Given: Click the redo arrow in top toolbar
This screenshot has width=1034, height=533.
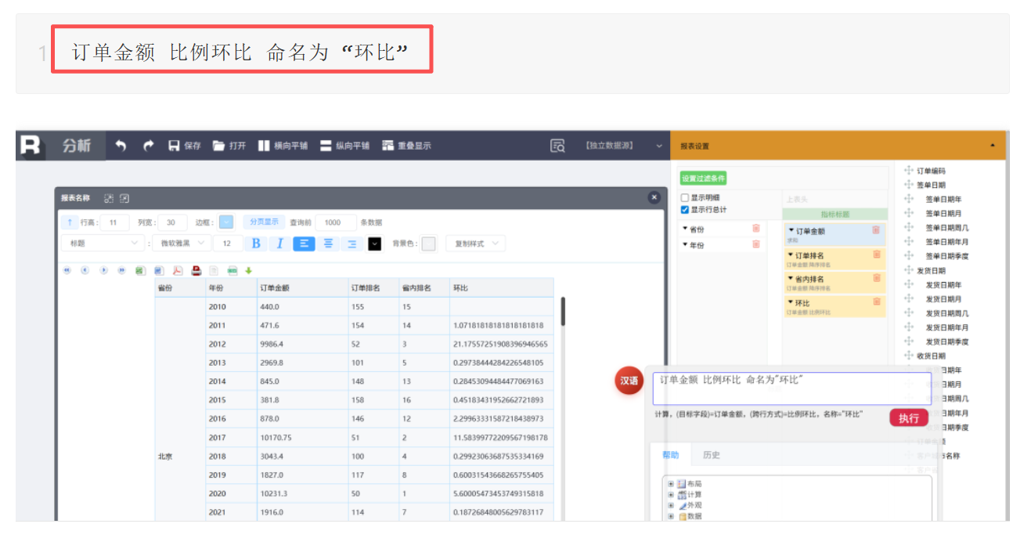Looking at the screenshot, I should [x=149, y=146].
